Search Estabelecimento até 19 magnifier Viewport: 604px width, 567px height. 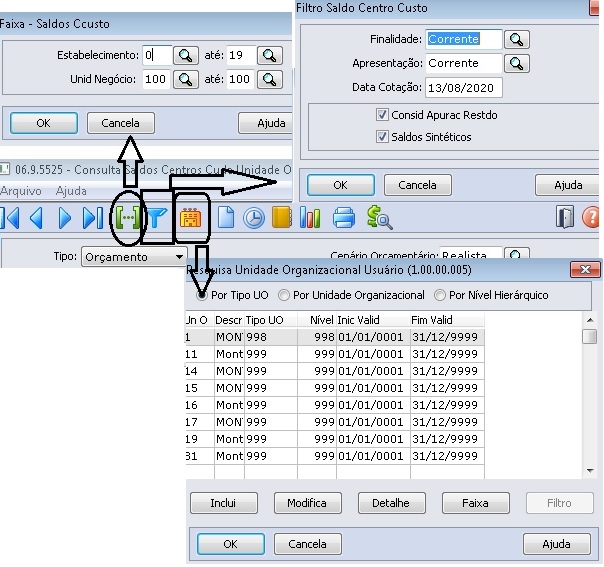(x=270, y=55)
